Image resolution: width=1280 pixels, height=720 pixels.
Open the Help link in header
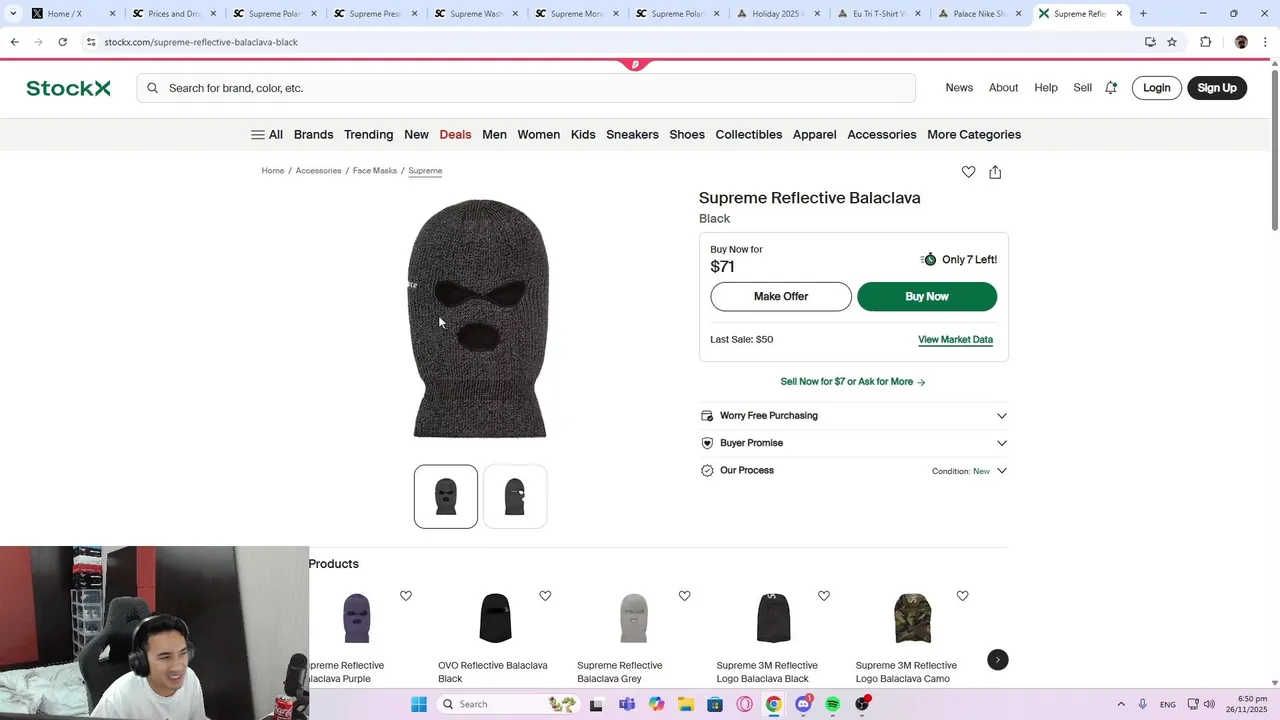[1046, 88]
